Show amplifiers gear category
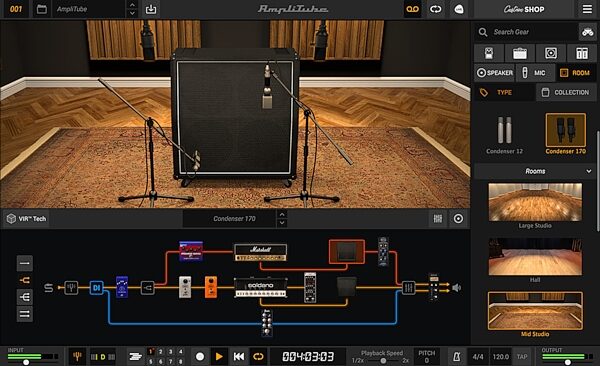Viewport: 600px width, 366px height. [x=520, y=53]
